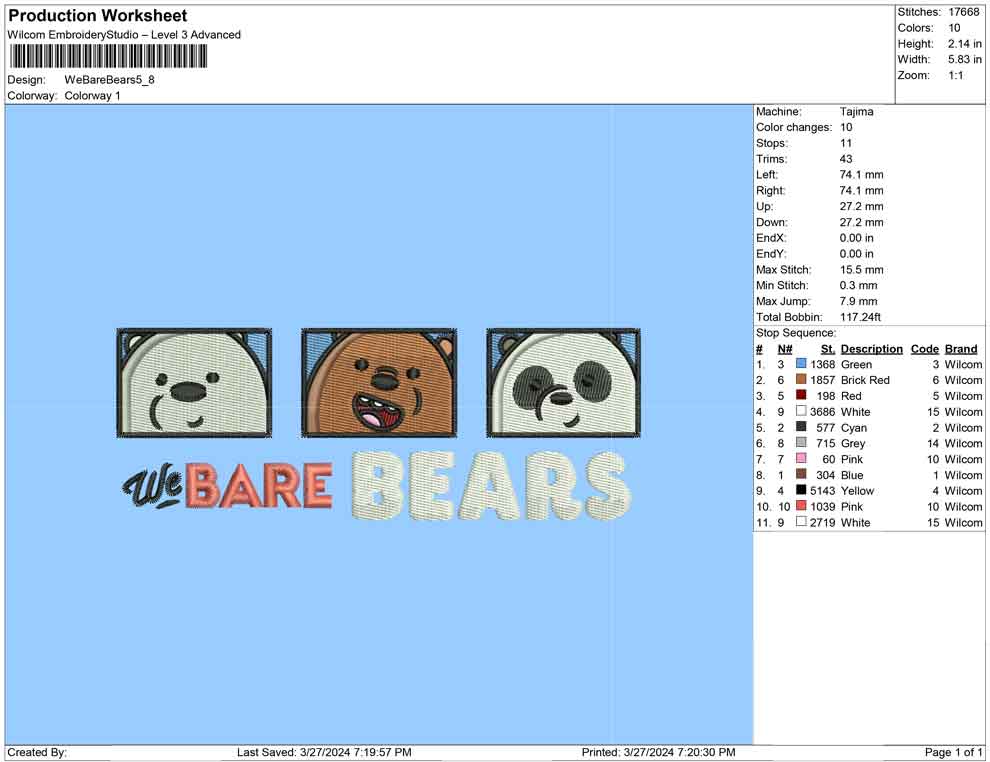Click the Total Bobbin value '117.24ft'

click(x=861, y=317)
